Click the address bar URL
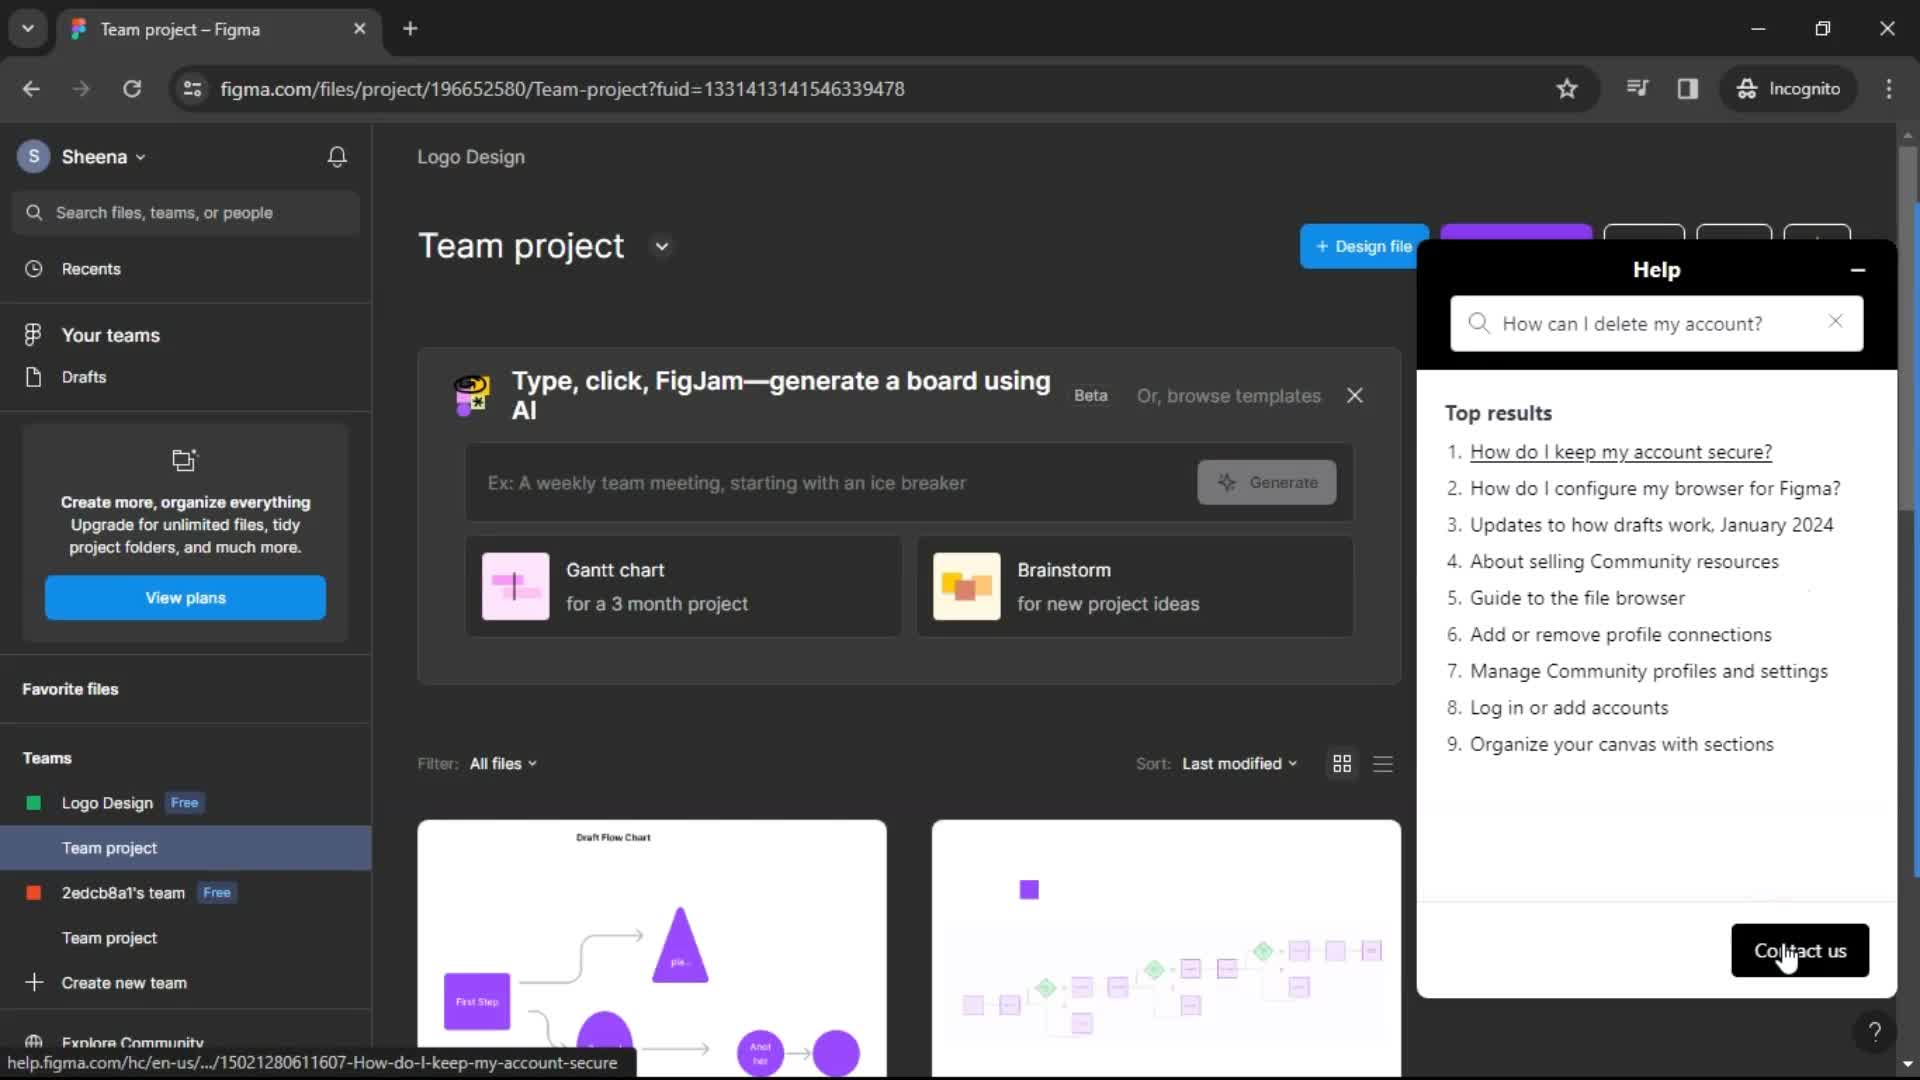1920x1080 pixels. coord(562,89)
